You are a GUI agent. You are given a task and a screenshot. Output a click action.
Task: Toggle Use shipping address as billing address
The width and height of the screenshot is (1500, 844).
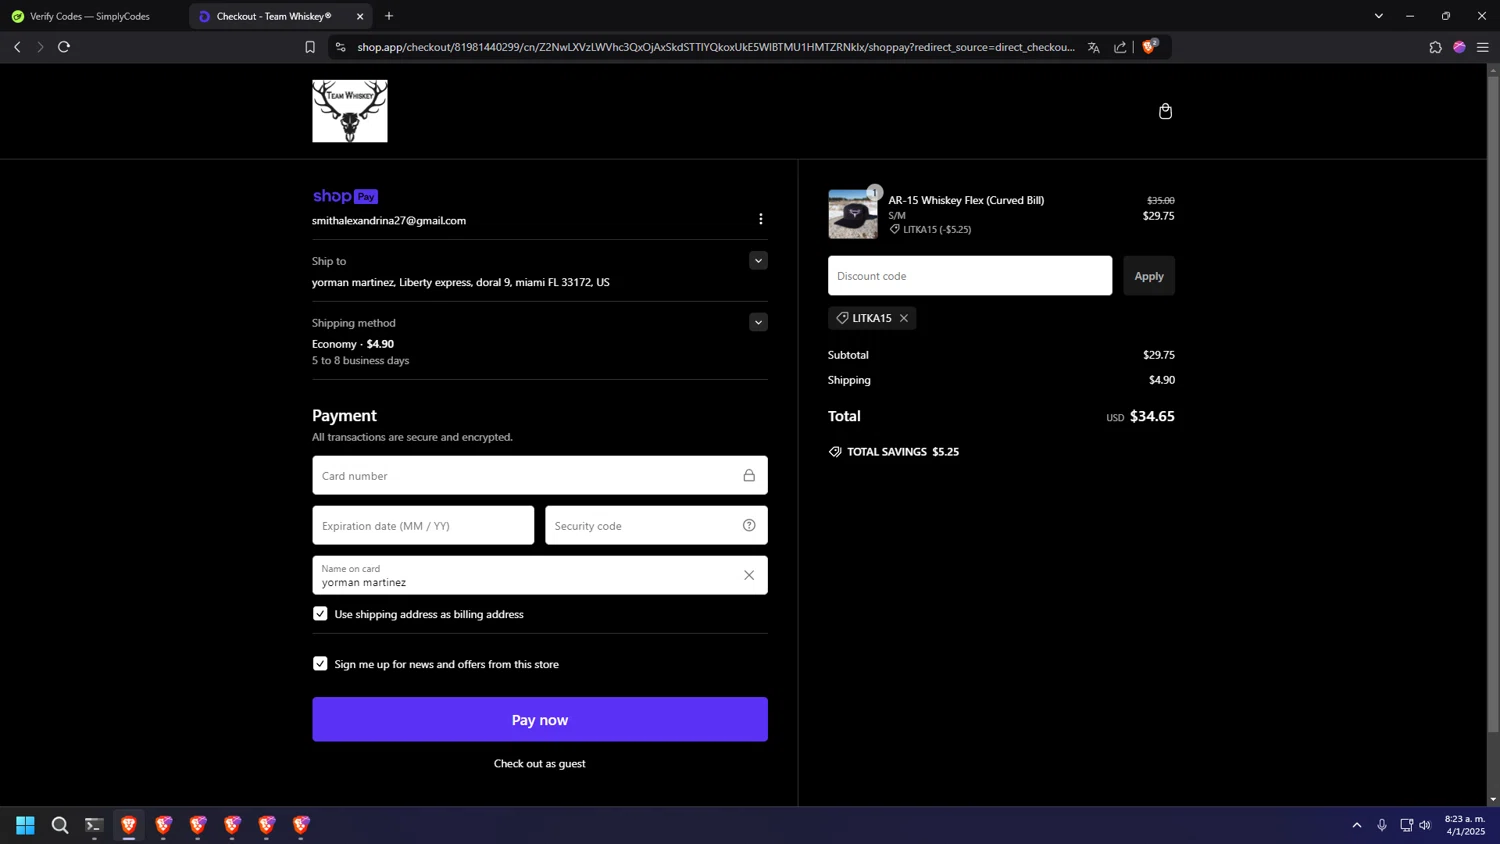(x=320, y=614)
